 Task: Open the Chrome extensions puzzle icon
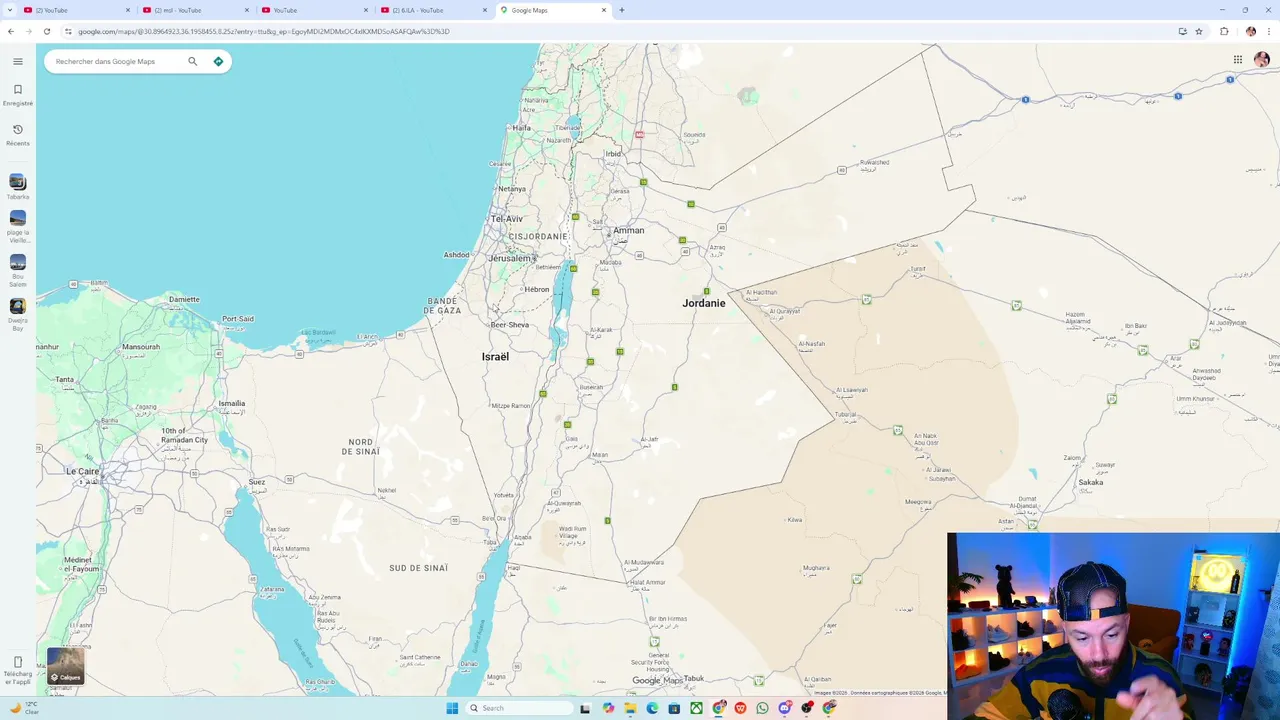click(1224, 31)
